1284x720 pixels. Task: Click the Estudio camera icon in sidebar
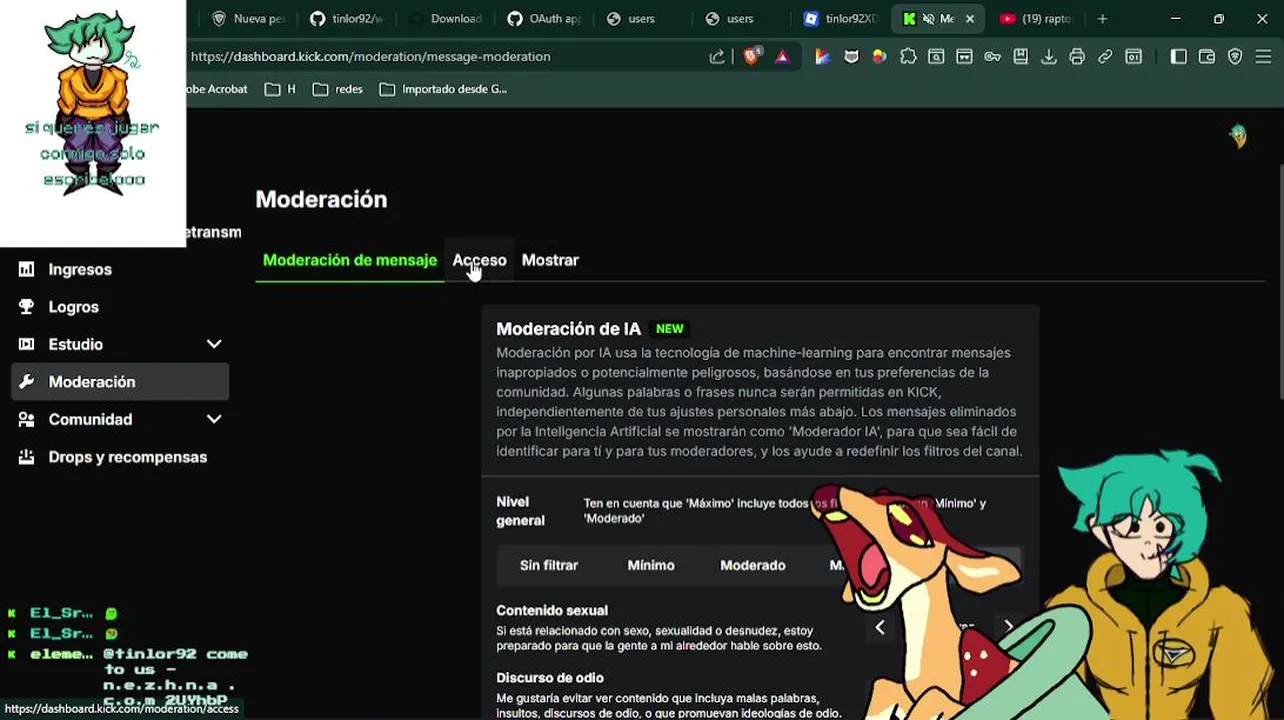(26, 344)
